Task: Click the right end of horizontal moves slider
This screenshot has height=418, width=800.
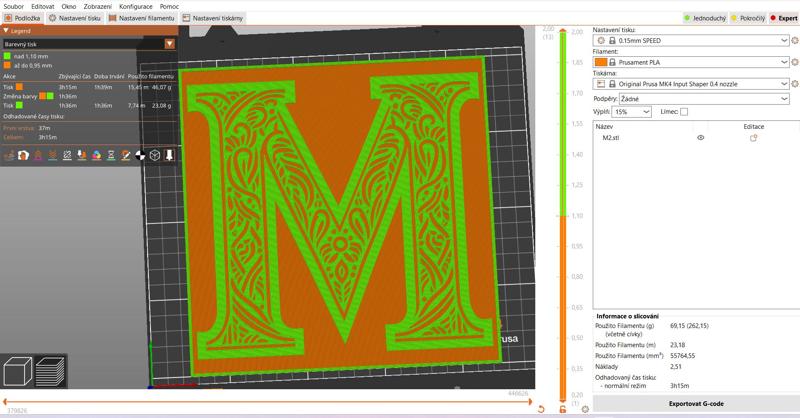Action: (x=531, y=402)
